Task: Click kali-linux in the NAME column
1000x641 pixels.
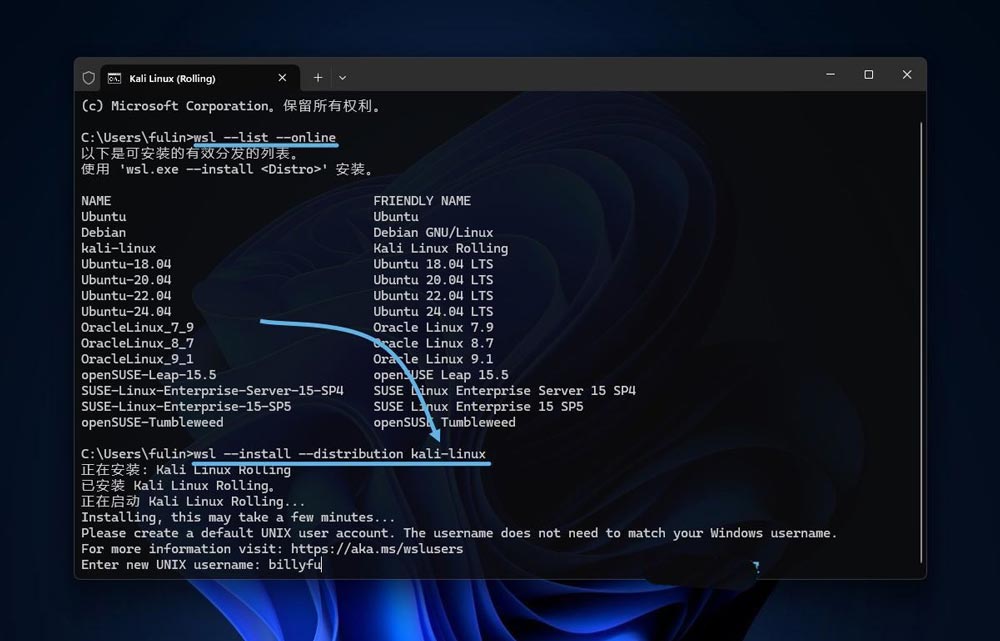Action: click(x=118, y=248)
